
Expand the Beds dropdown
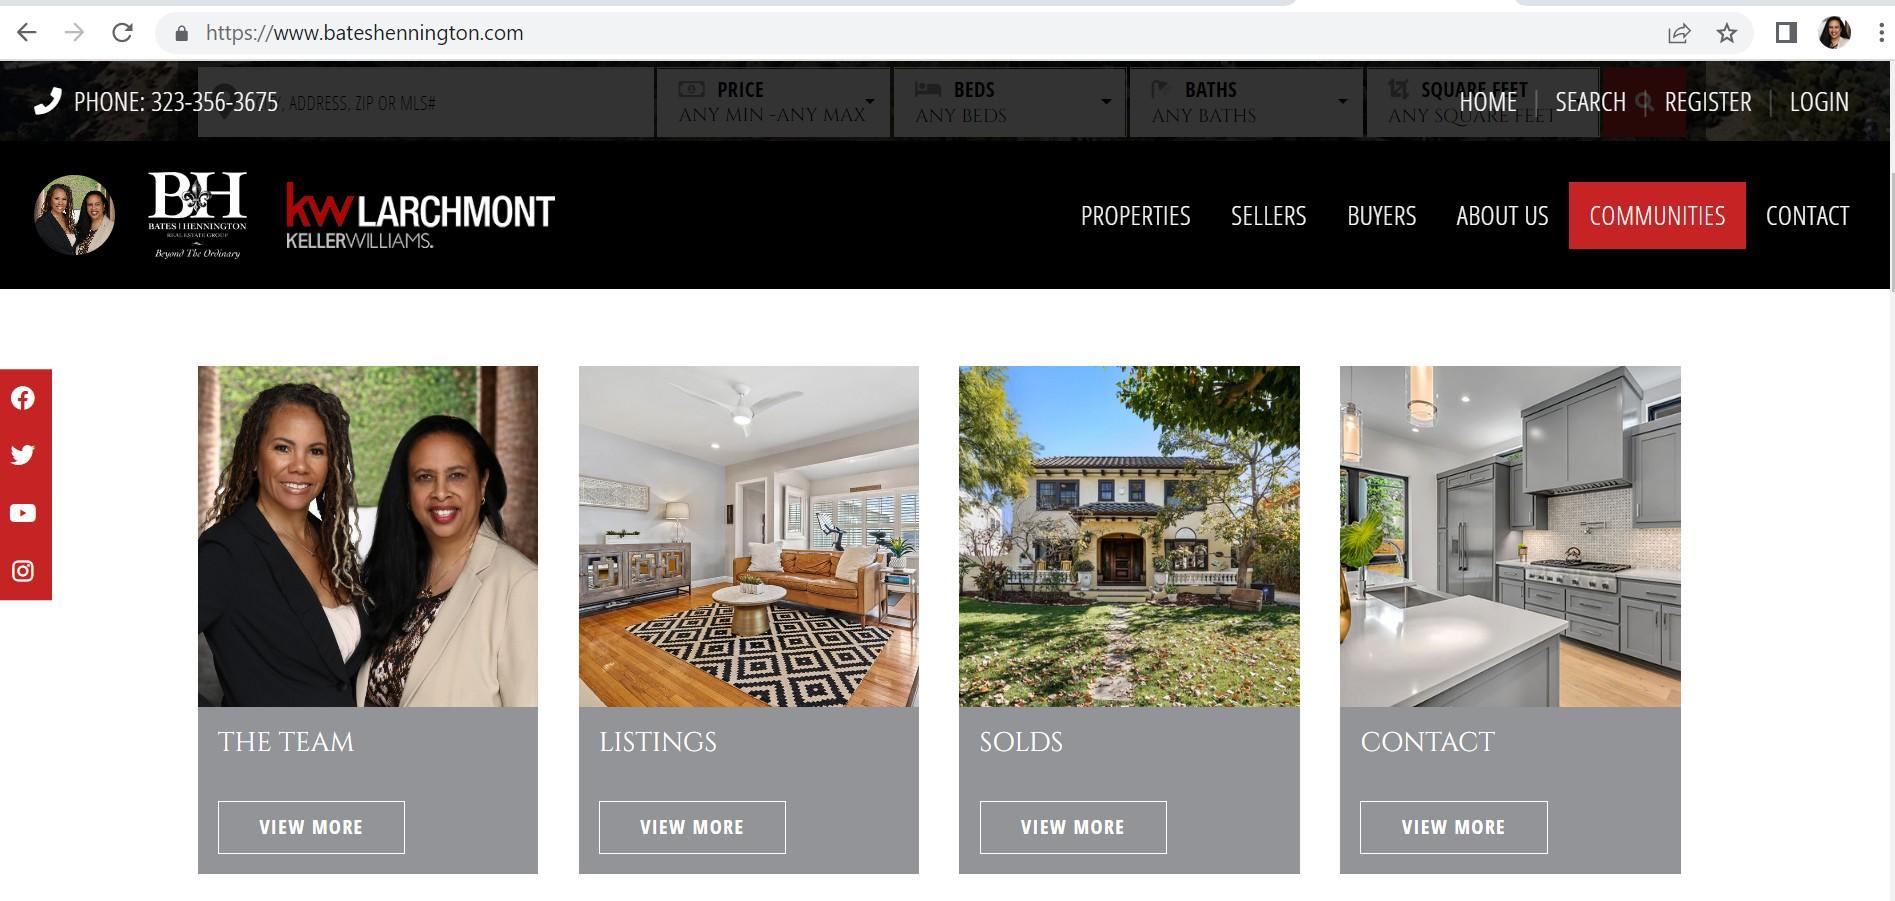pyautogui.click(x=1010, y=102)
